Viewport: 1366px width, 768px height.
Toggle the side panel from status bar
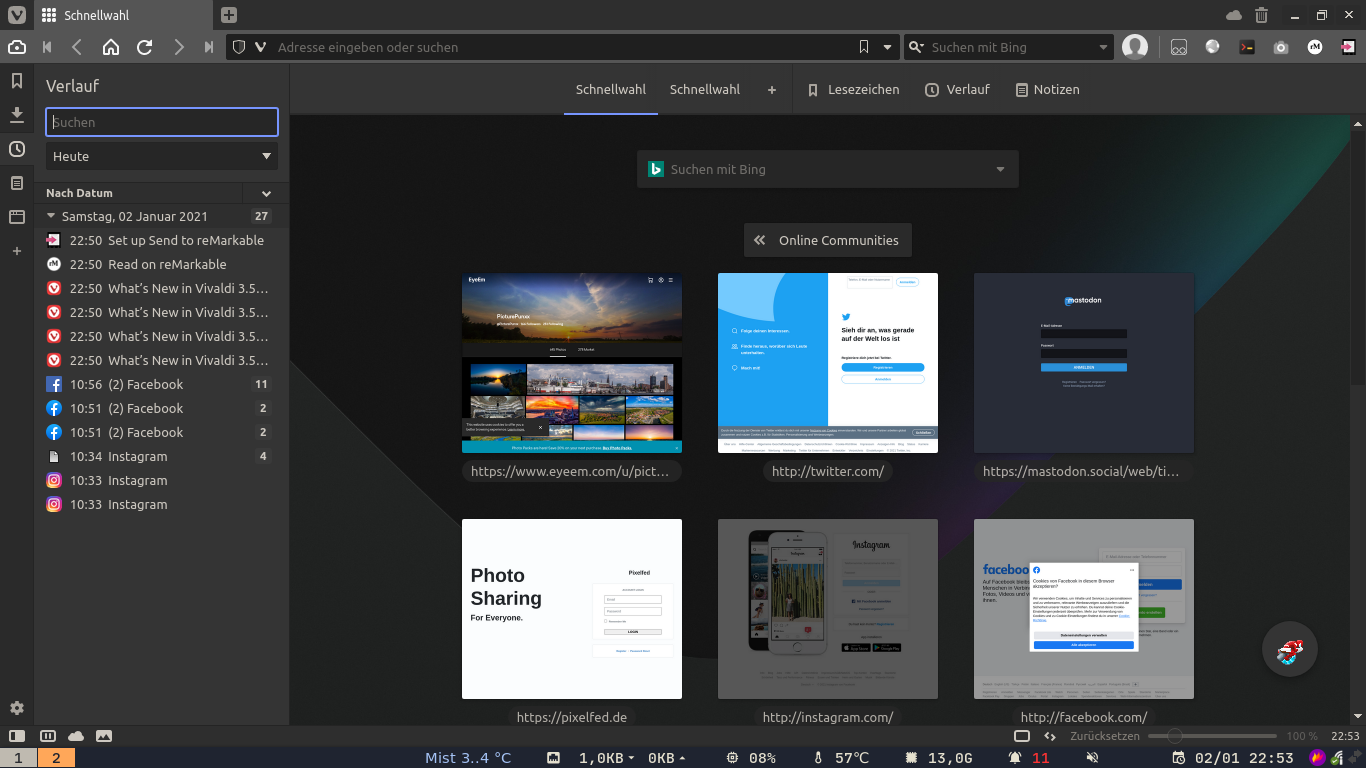(x=17, y=736)
